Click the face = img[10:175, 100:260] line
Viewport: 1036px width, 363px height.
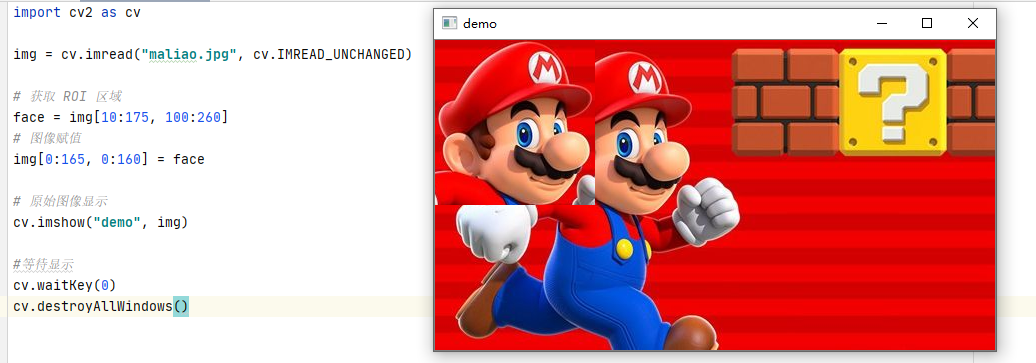coord(120,117)
